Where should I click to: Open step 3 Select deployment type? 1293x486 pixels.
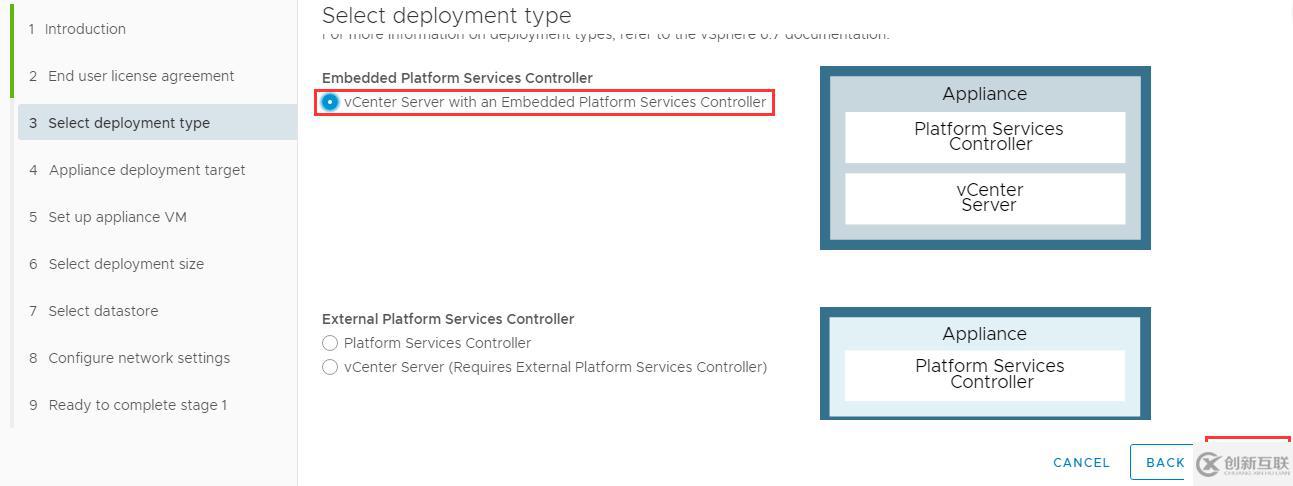coord(157,123)
